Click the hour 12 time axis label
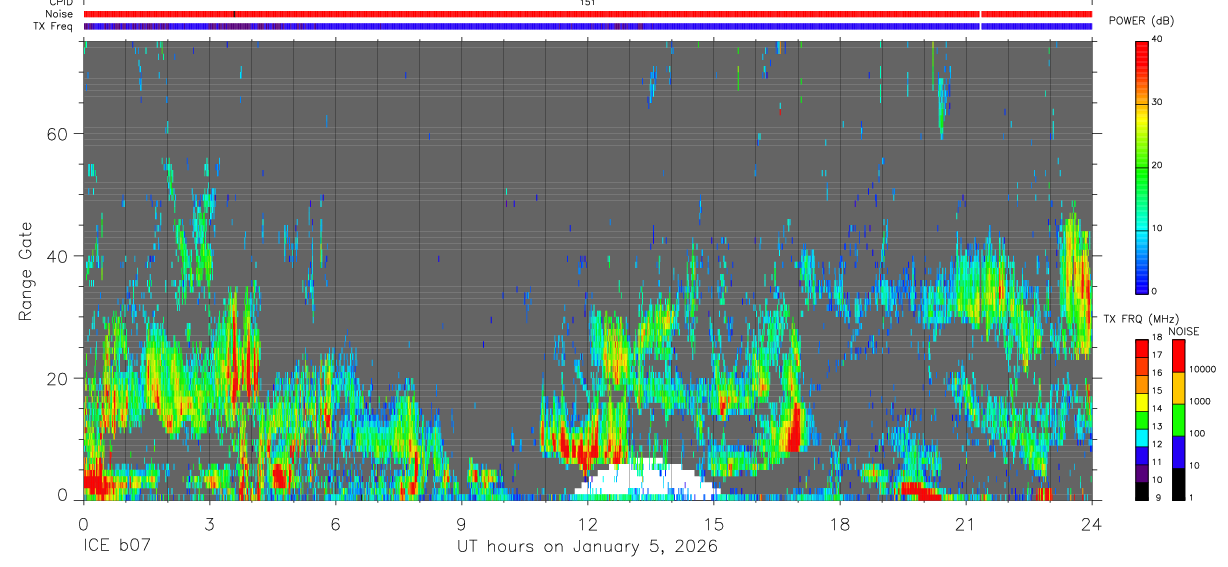 point(587,524)
